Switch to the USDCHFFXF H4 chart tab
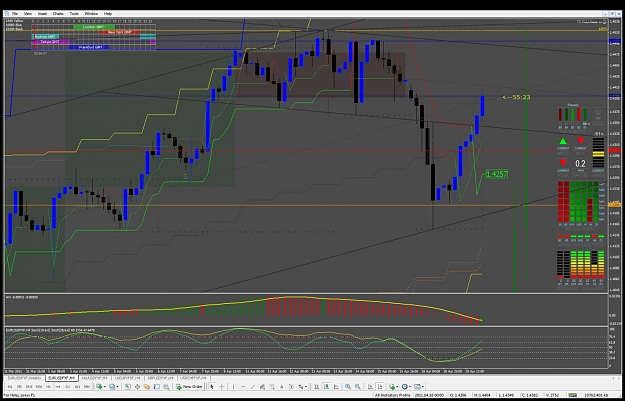The height and width of the screenshot is (401, 625). 193,378
